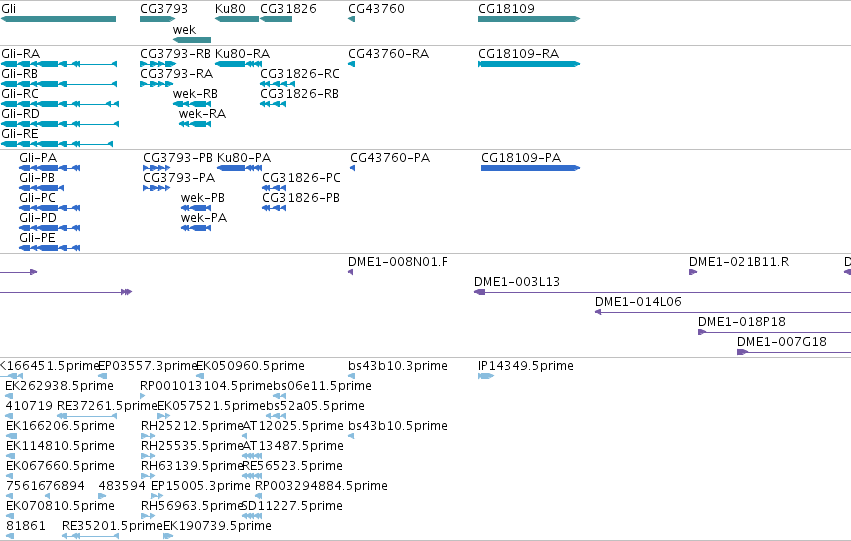This screenshot has height=541, width=851.
Task: Select the AT13487.5prime EST feature
Action: coord(252,456)
